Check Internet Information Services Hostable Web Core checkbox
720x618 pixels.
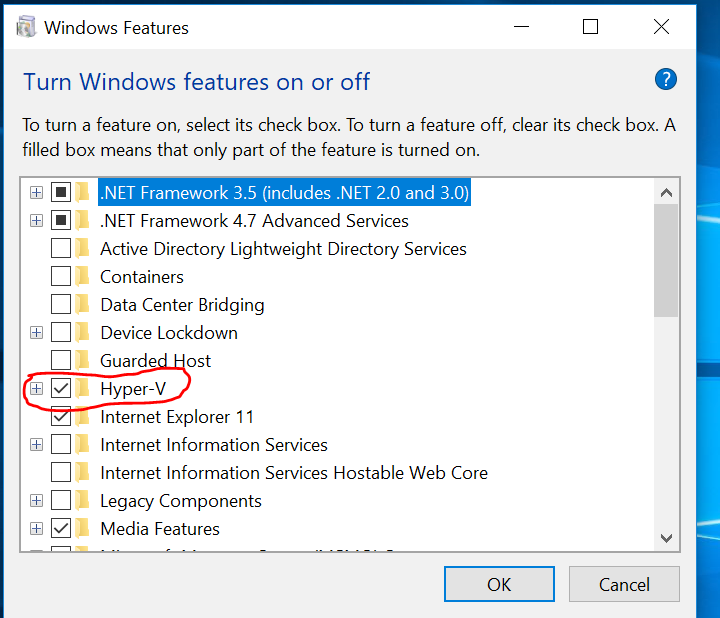click(x=61, y=472)
